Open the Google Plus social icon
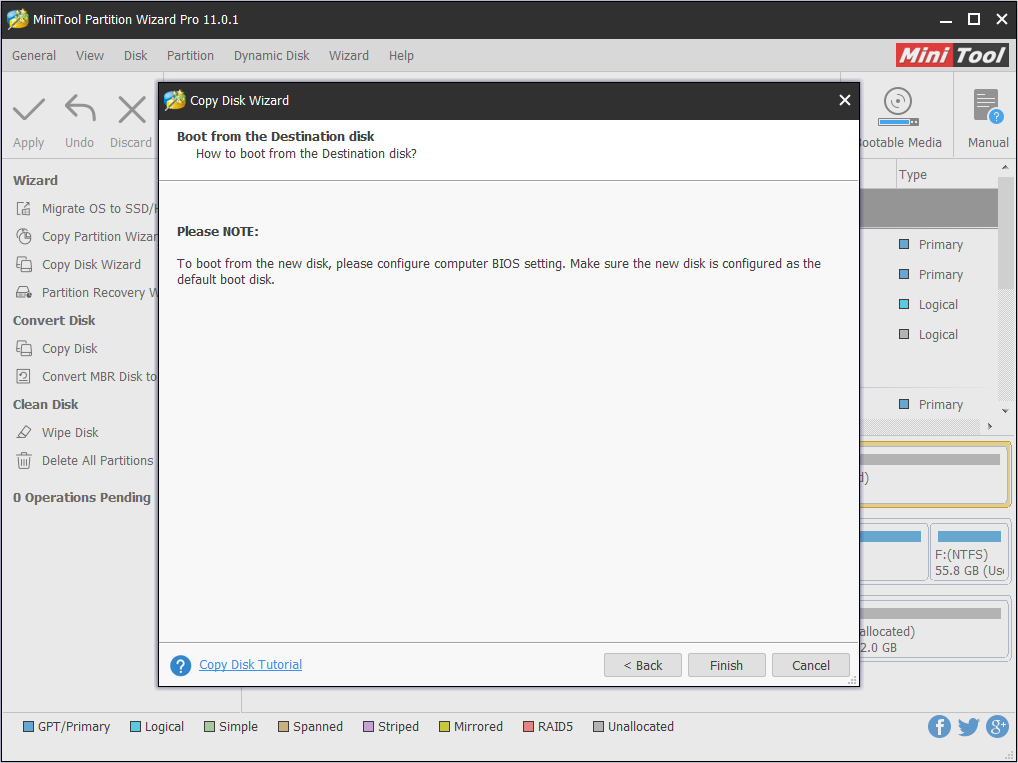 click(x=997, y=727)
